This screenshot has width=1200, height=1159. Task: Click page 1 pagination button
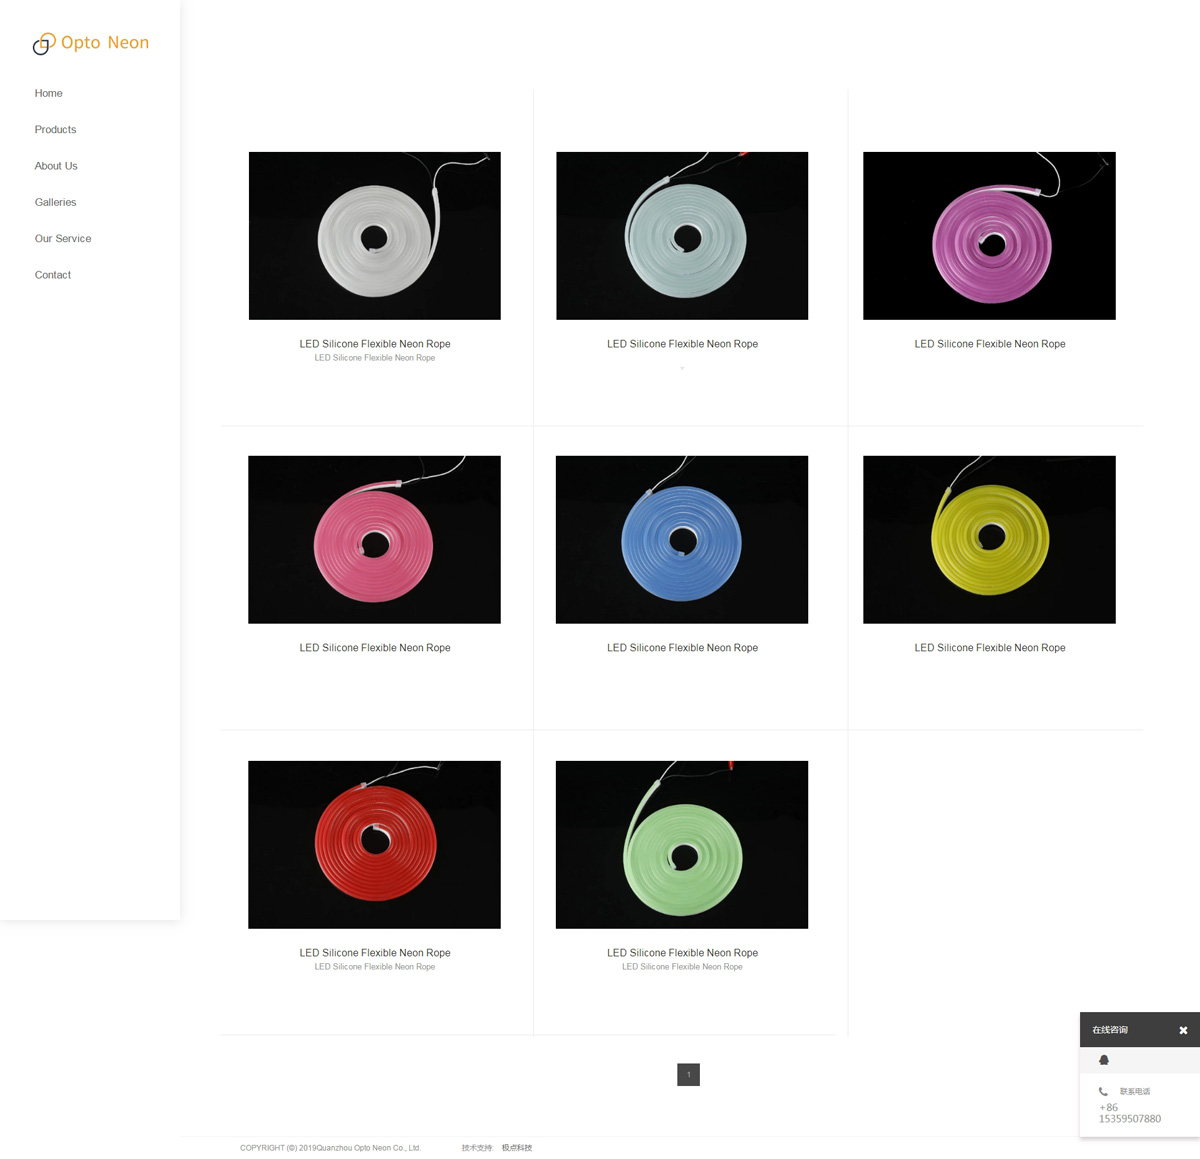pos(688,1075)
